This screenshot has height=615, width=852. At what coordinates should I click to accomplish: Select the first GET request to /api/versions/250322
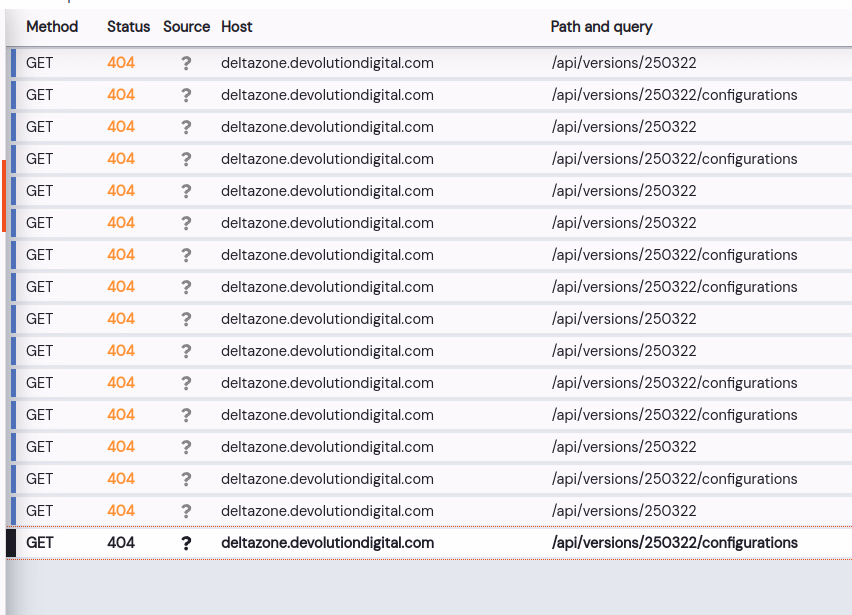(623, 63)
